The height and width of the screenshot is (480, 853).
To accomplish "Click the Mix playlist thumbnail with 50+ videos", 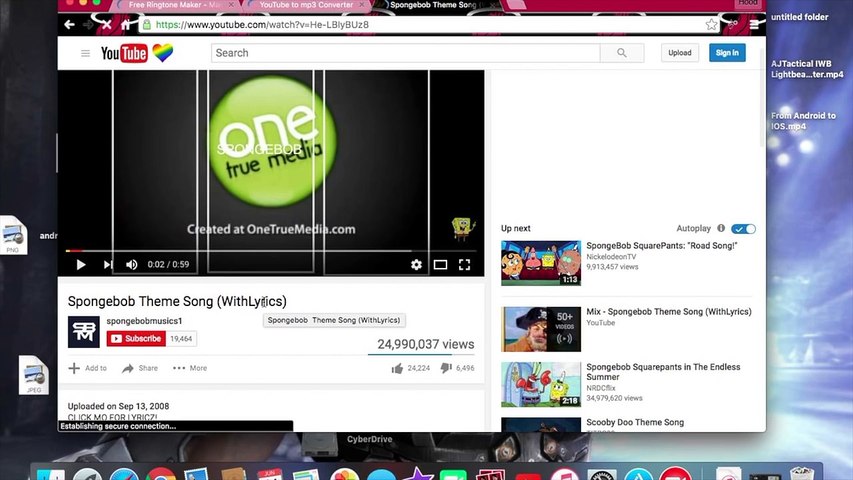I will click(x=541, y=329).
